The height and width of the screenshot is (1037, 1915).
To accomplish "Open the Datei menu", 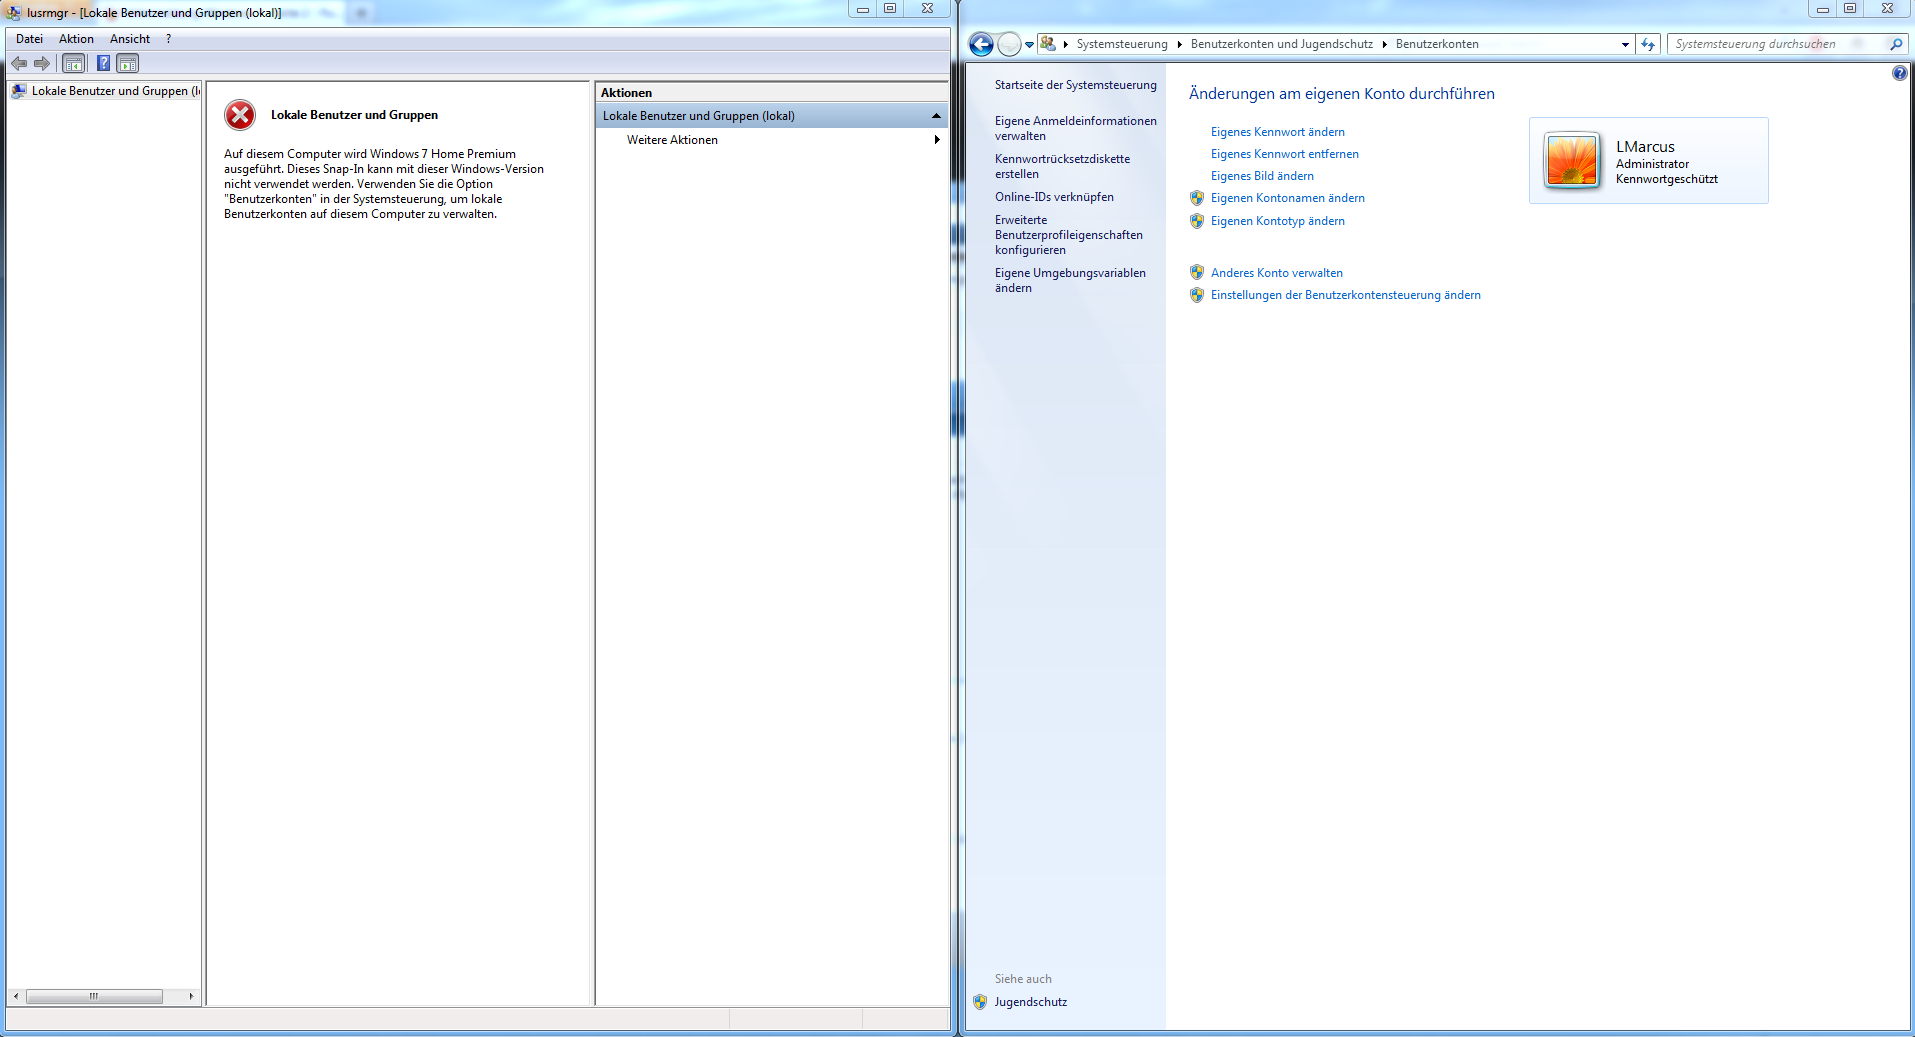I will coord(29,39).
